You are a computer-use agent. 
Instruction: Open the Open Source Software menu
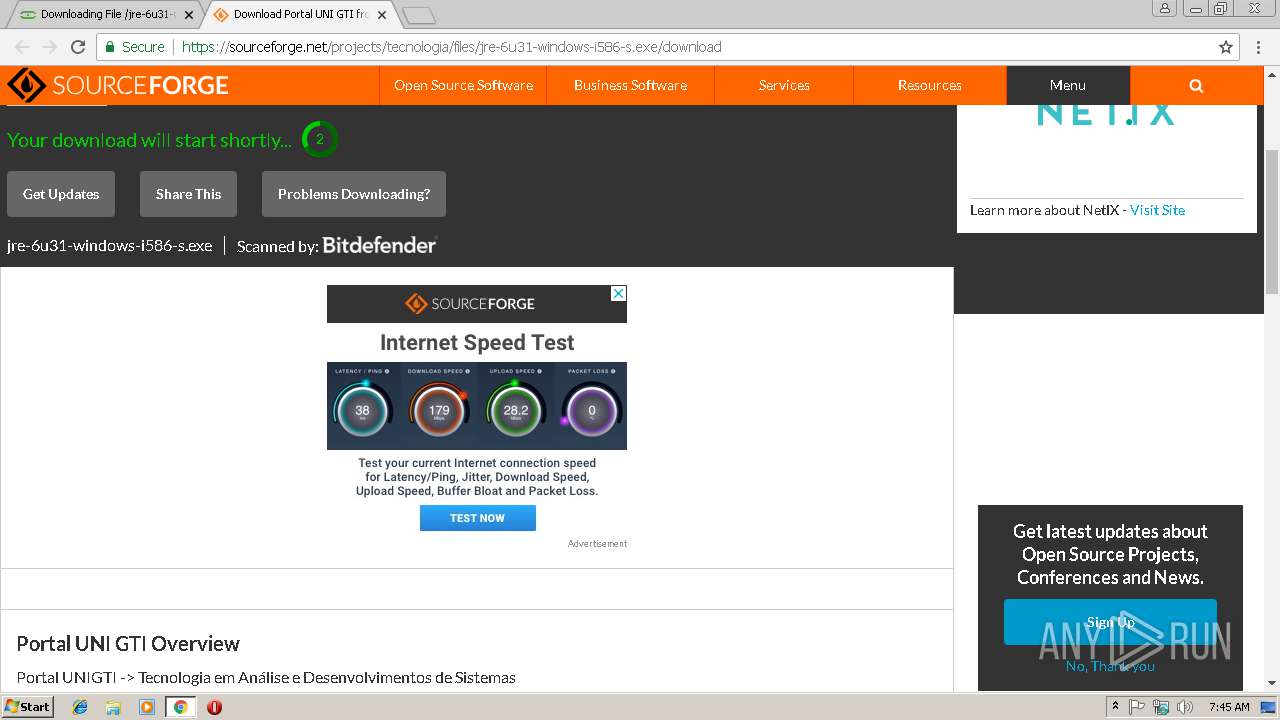(x=463, y=85)
